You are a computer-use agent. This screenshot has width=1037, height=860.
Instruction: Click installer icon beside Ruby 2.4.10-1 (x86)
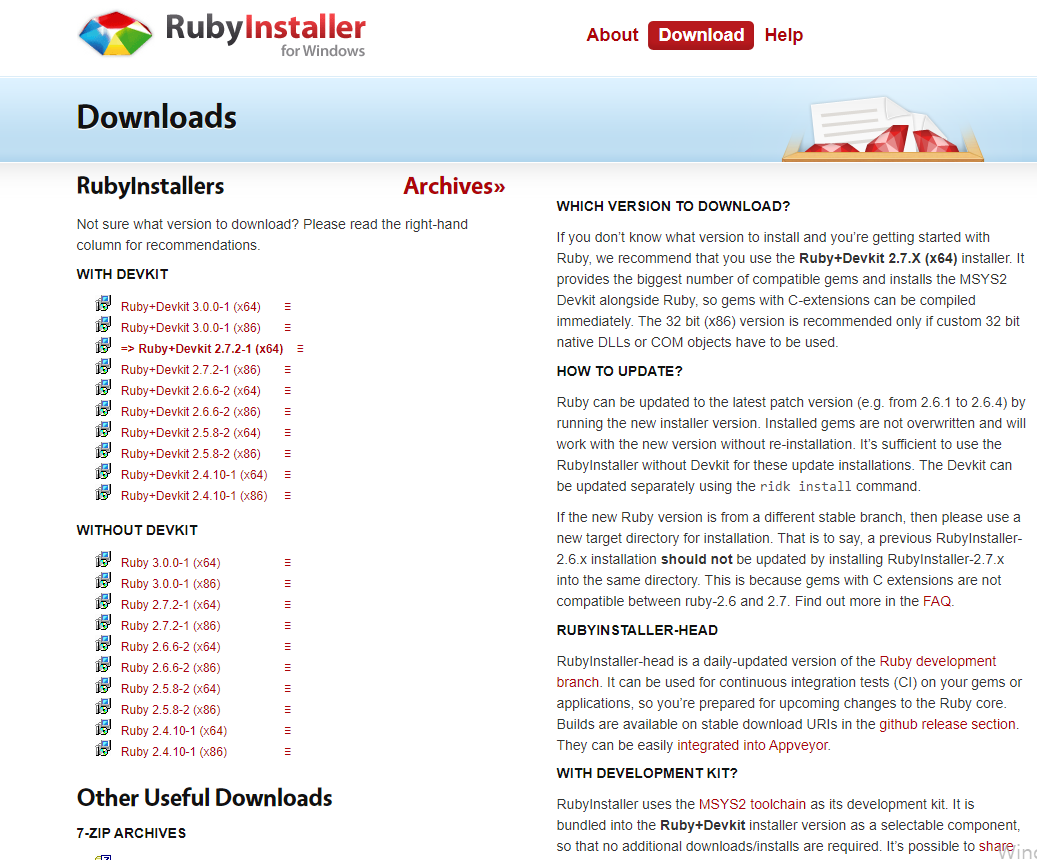pos(103,749)
